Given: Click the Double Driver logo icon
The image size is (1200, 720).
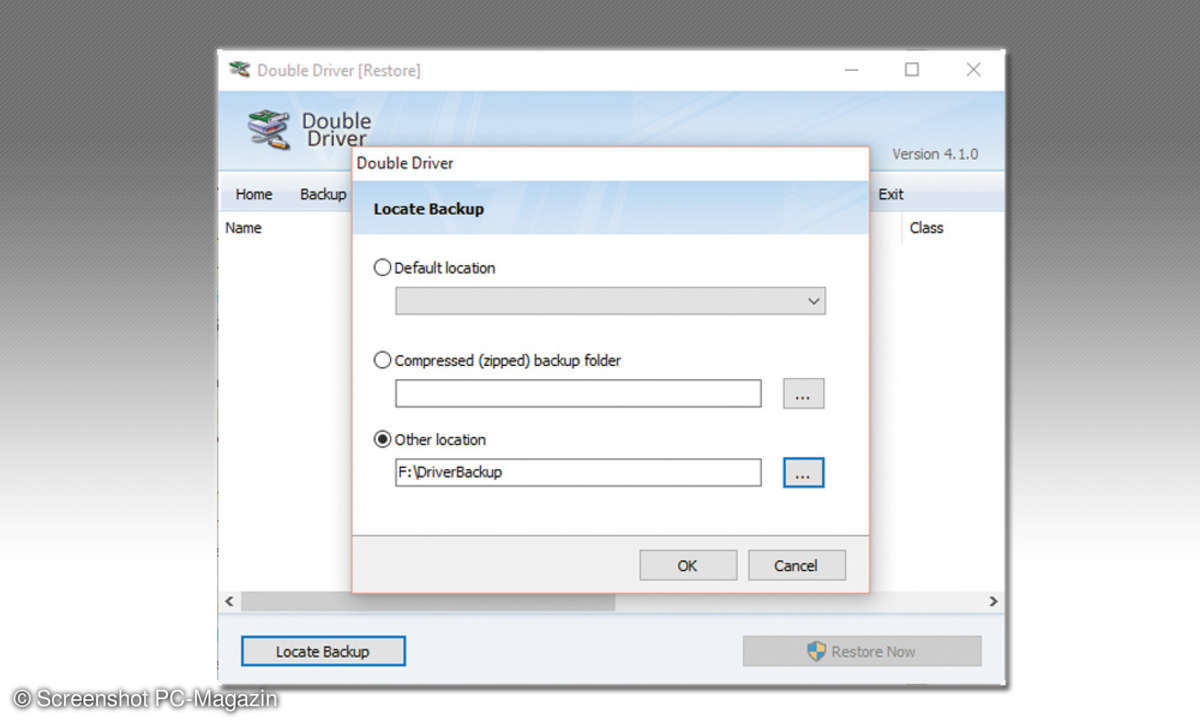Looking at the screenshot, I should (x=268, y=129).
